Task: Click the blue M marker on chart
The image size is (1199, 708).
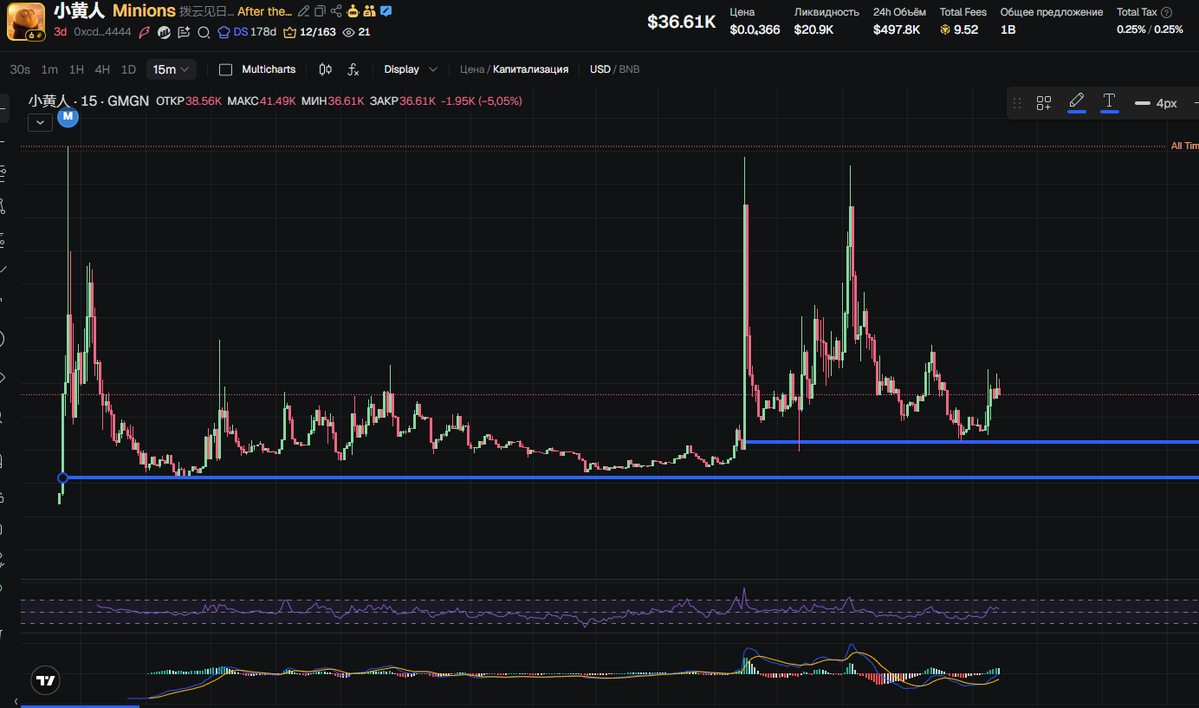Action: (68, 116)
